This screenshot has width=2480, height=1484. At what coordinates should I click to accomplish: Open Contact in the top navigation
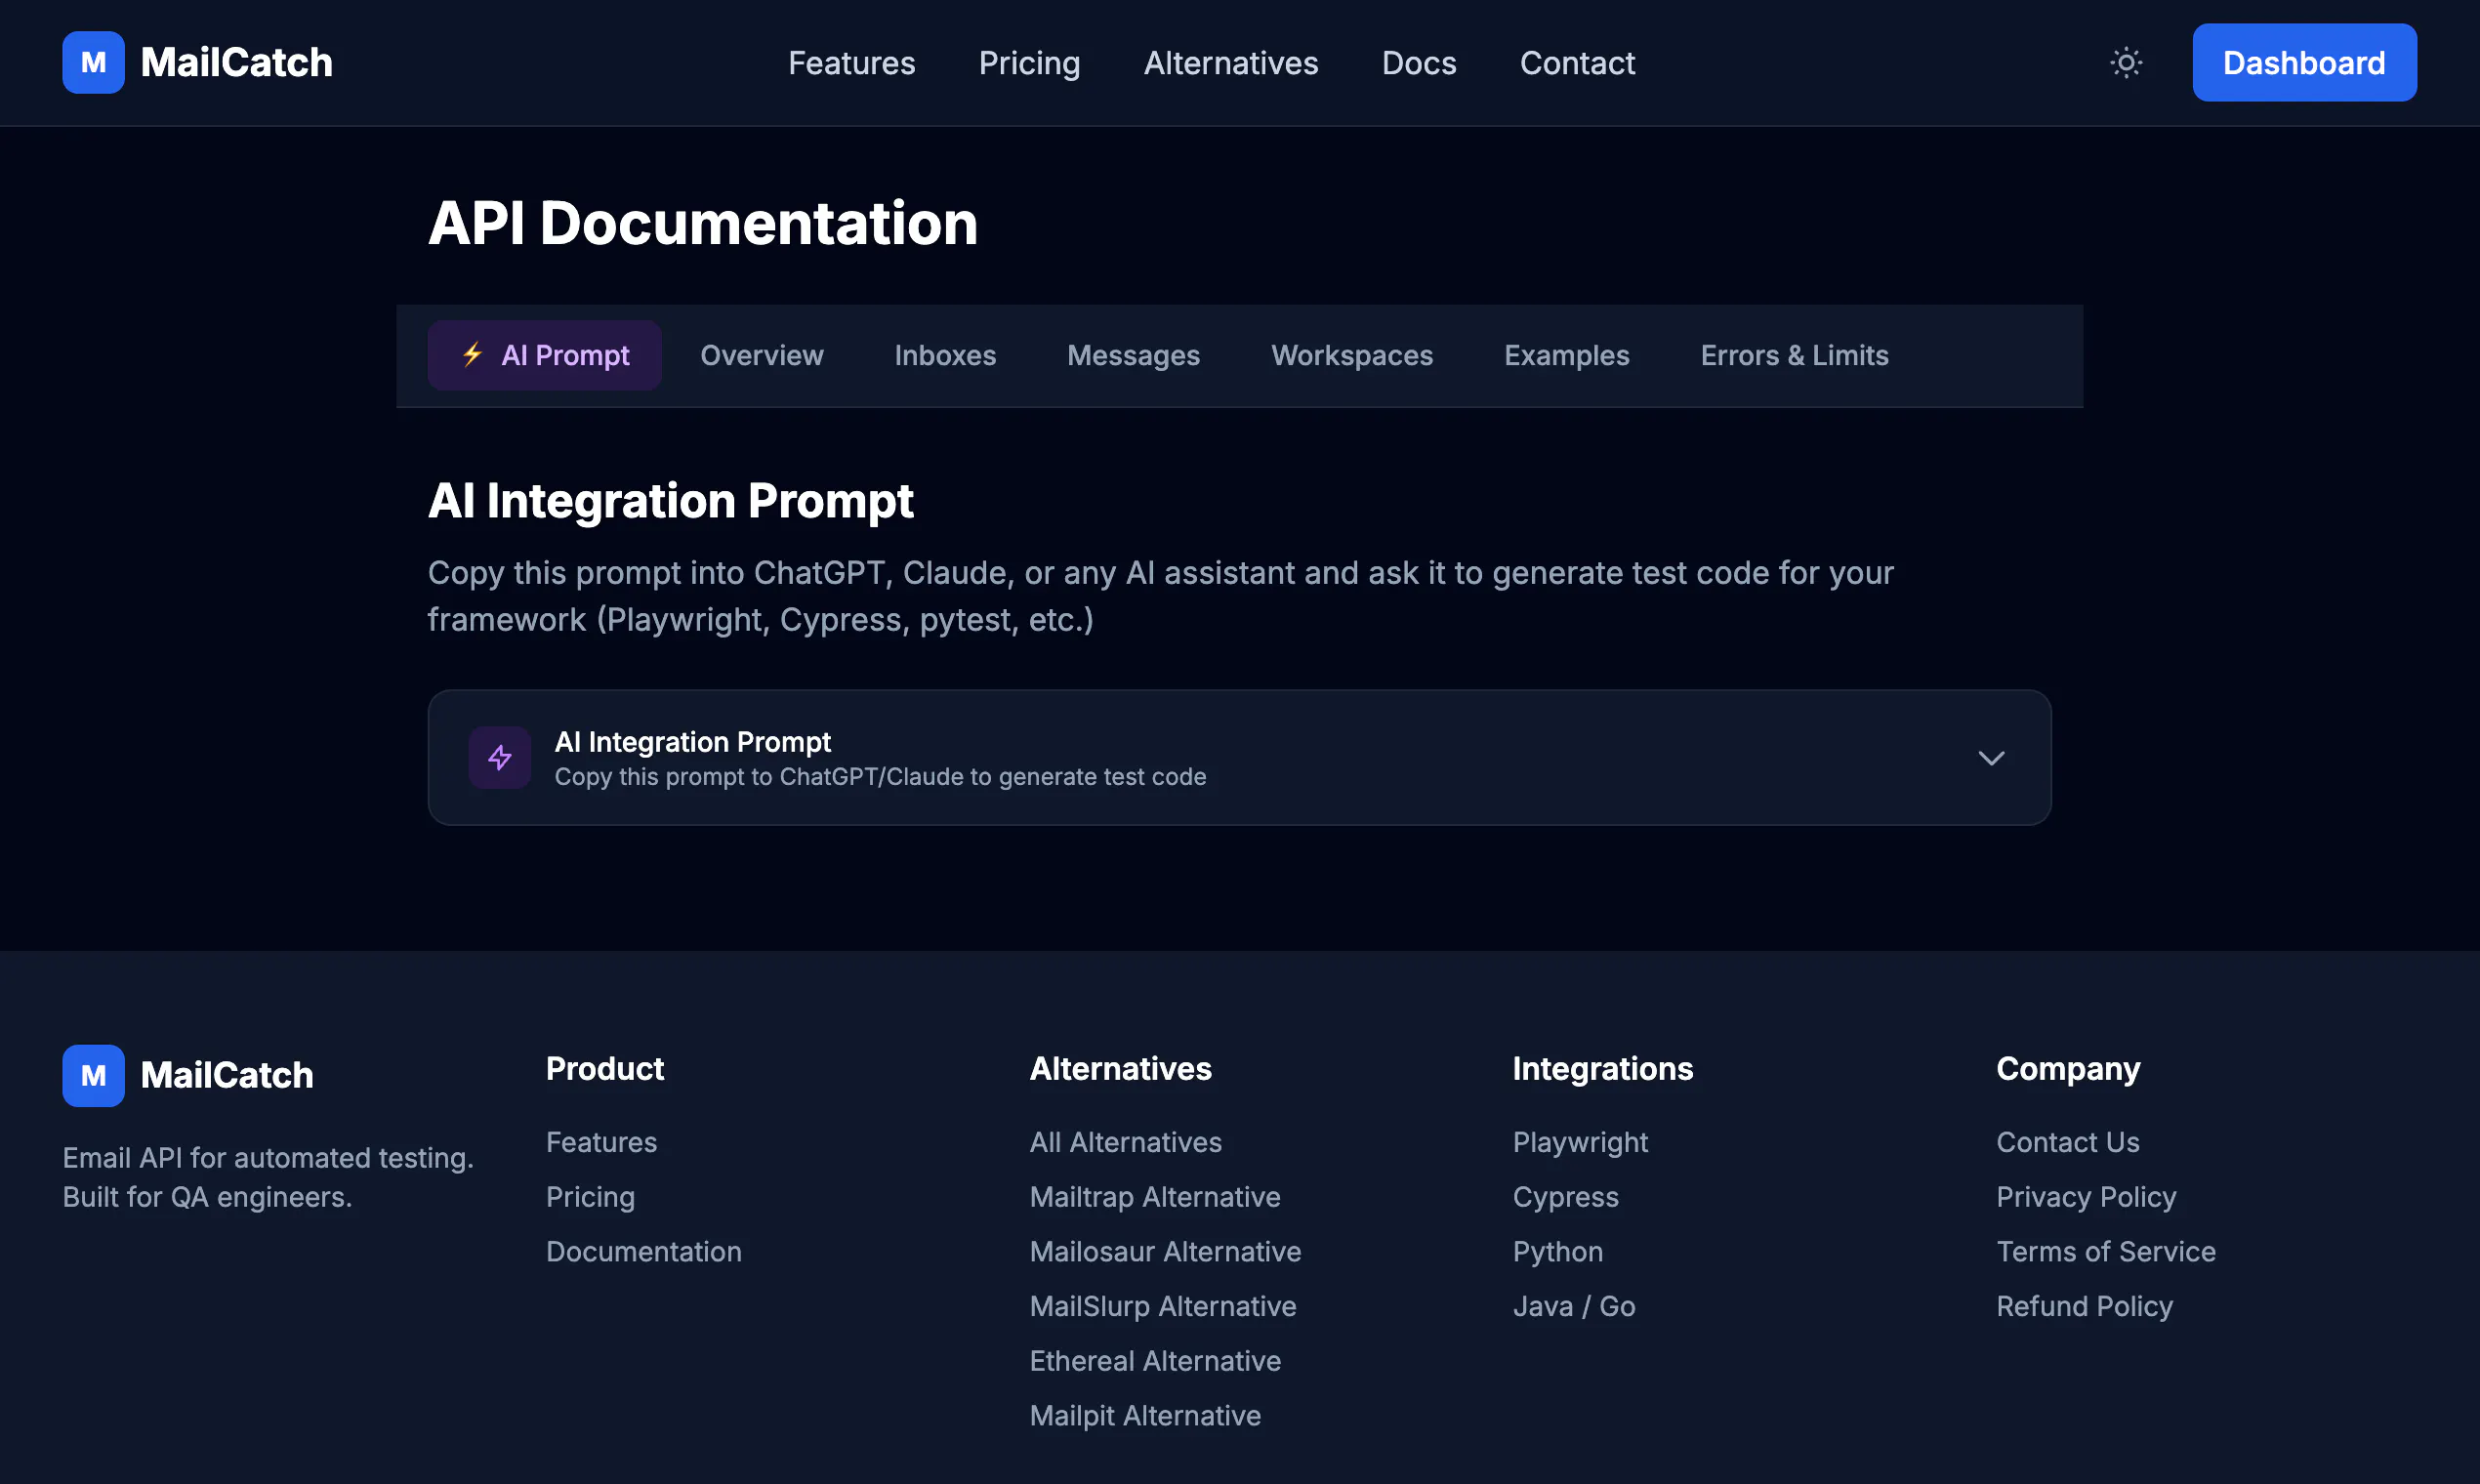(x=1577, y=63)
